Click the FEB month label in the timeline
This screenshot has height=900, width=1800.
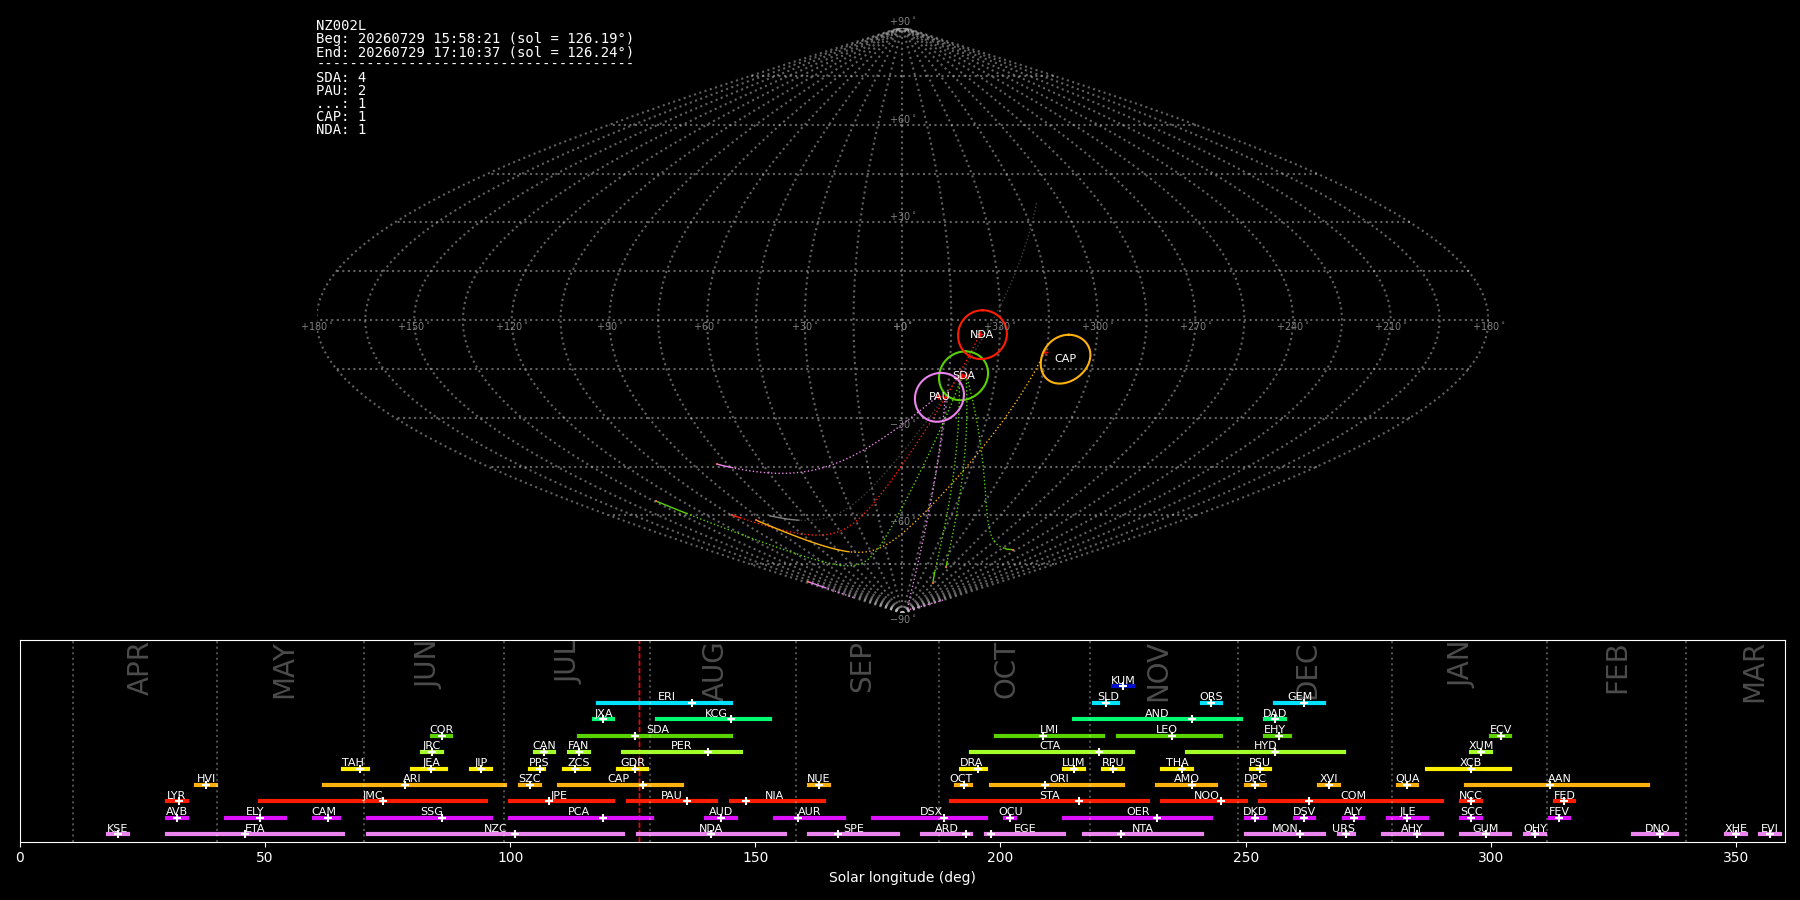tap(1617, 669)
